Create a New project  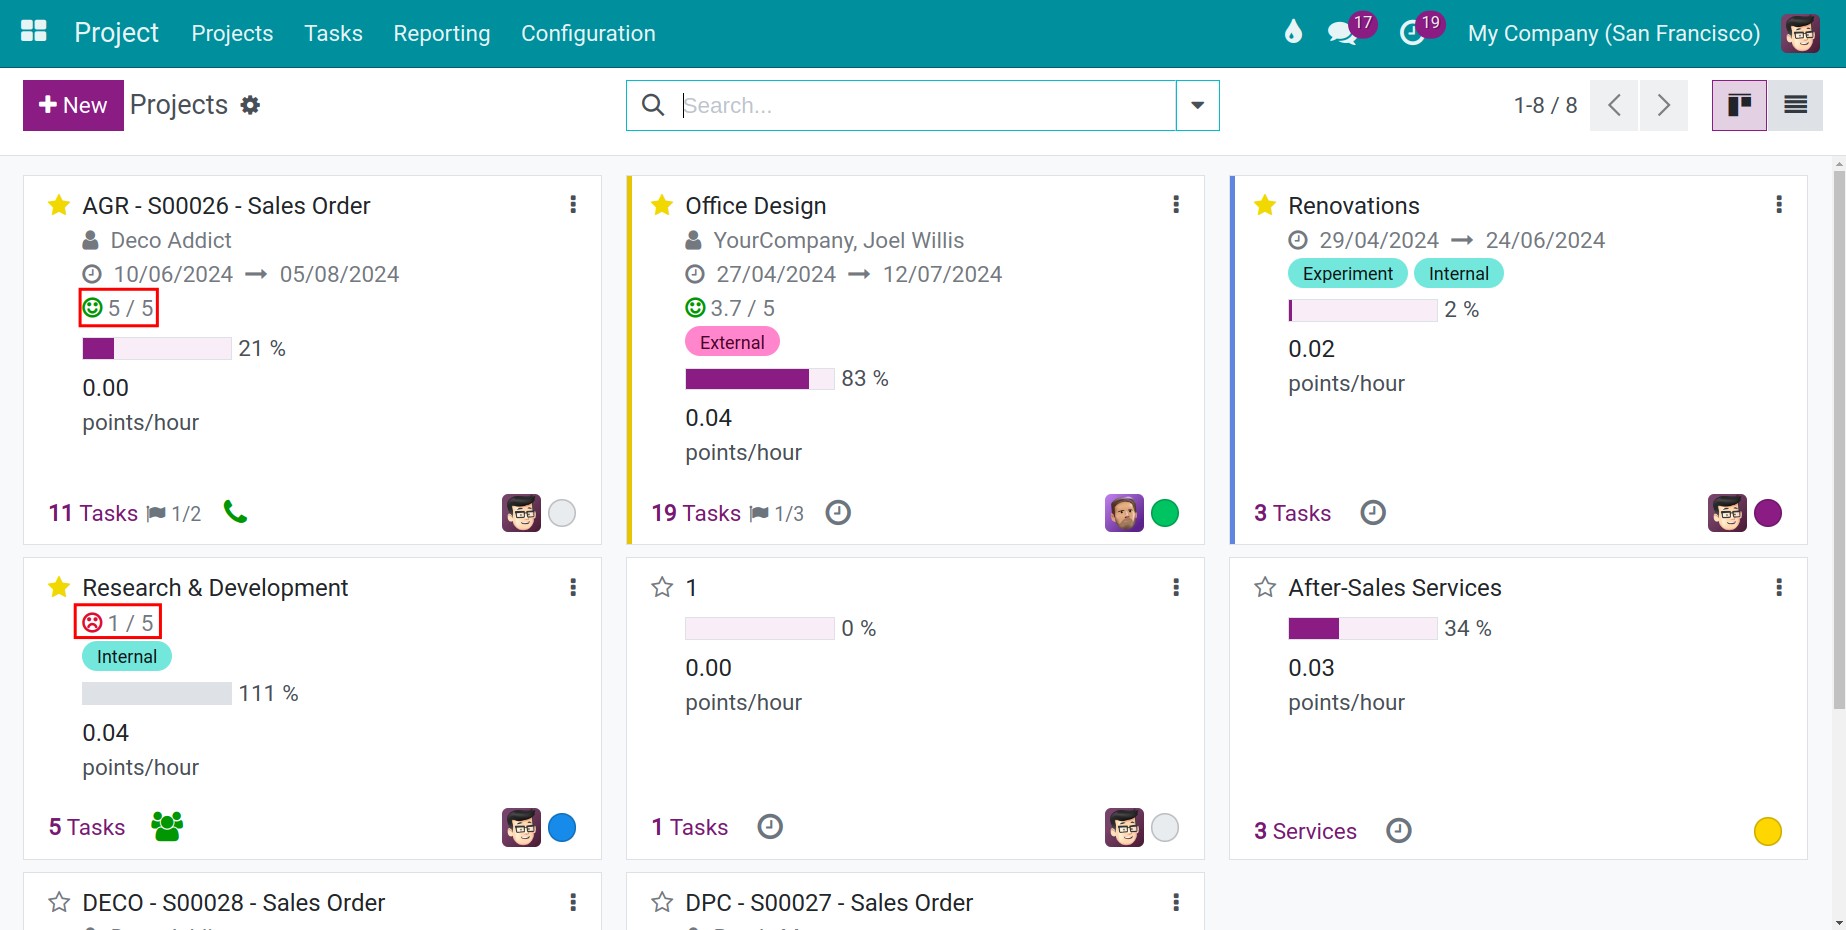coord(73,105)
